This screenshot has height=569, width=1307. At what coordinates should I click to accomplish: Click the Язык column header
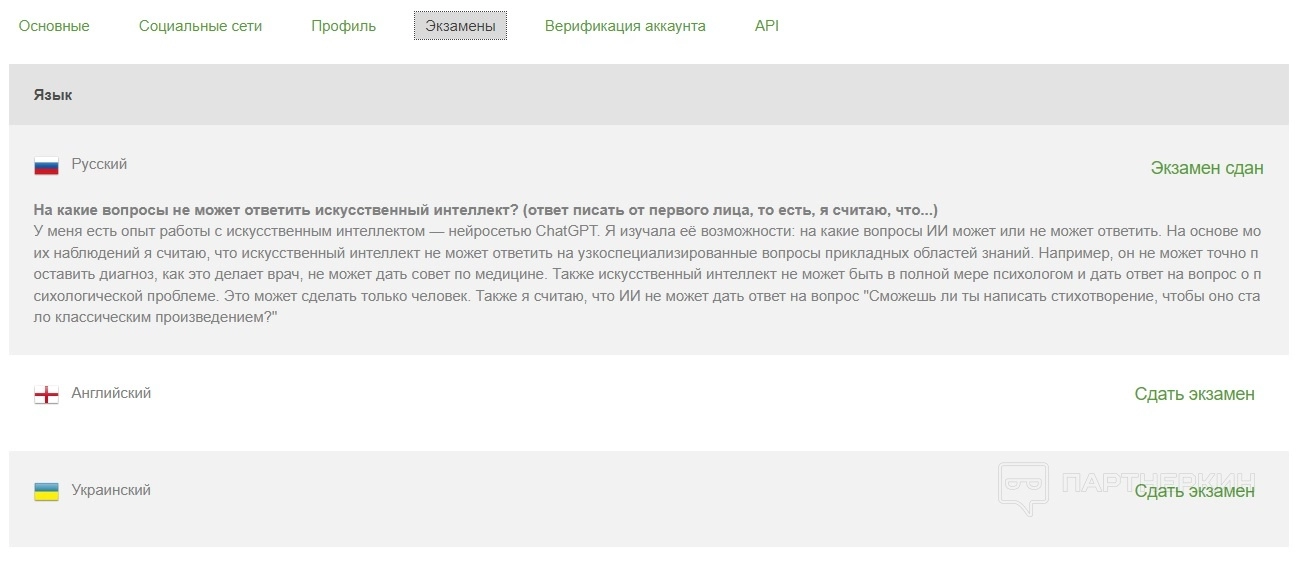pos(53,95)
